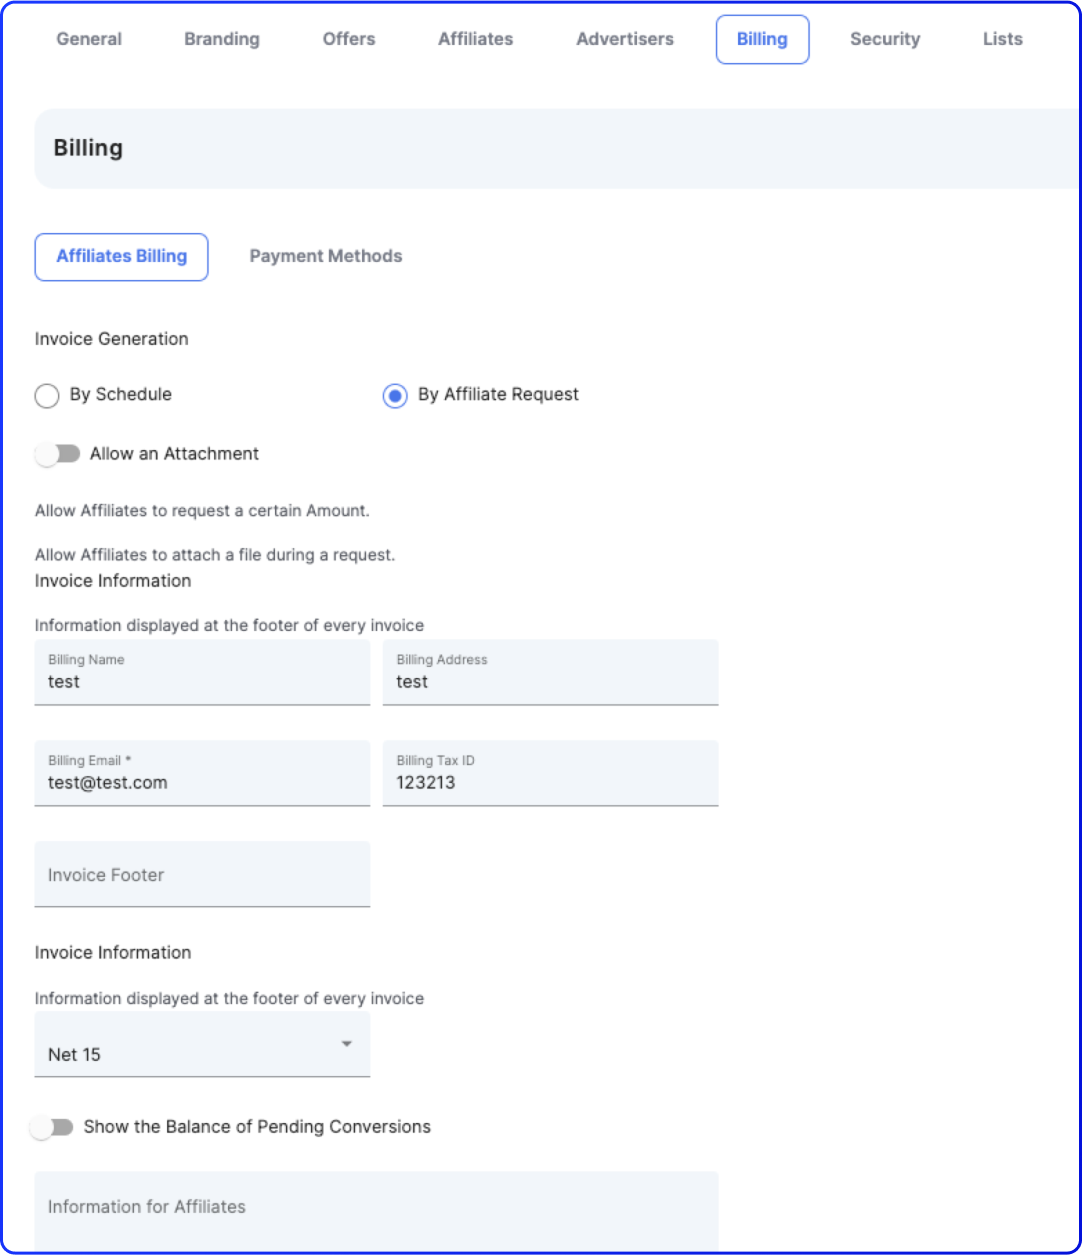Viewport: 1082px width, 1255px height.
Task: Enable the Allow an Attachment toggle
Action: click(58, 454)
